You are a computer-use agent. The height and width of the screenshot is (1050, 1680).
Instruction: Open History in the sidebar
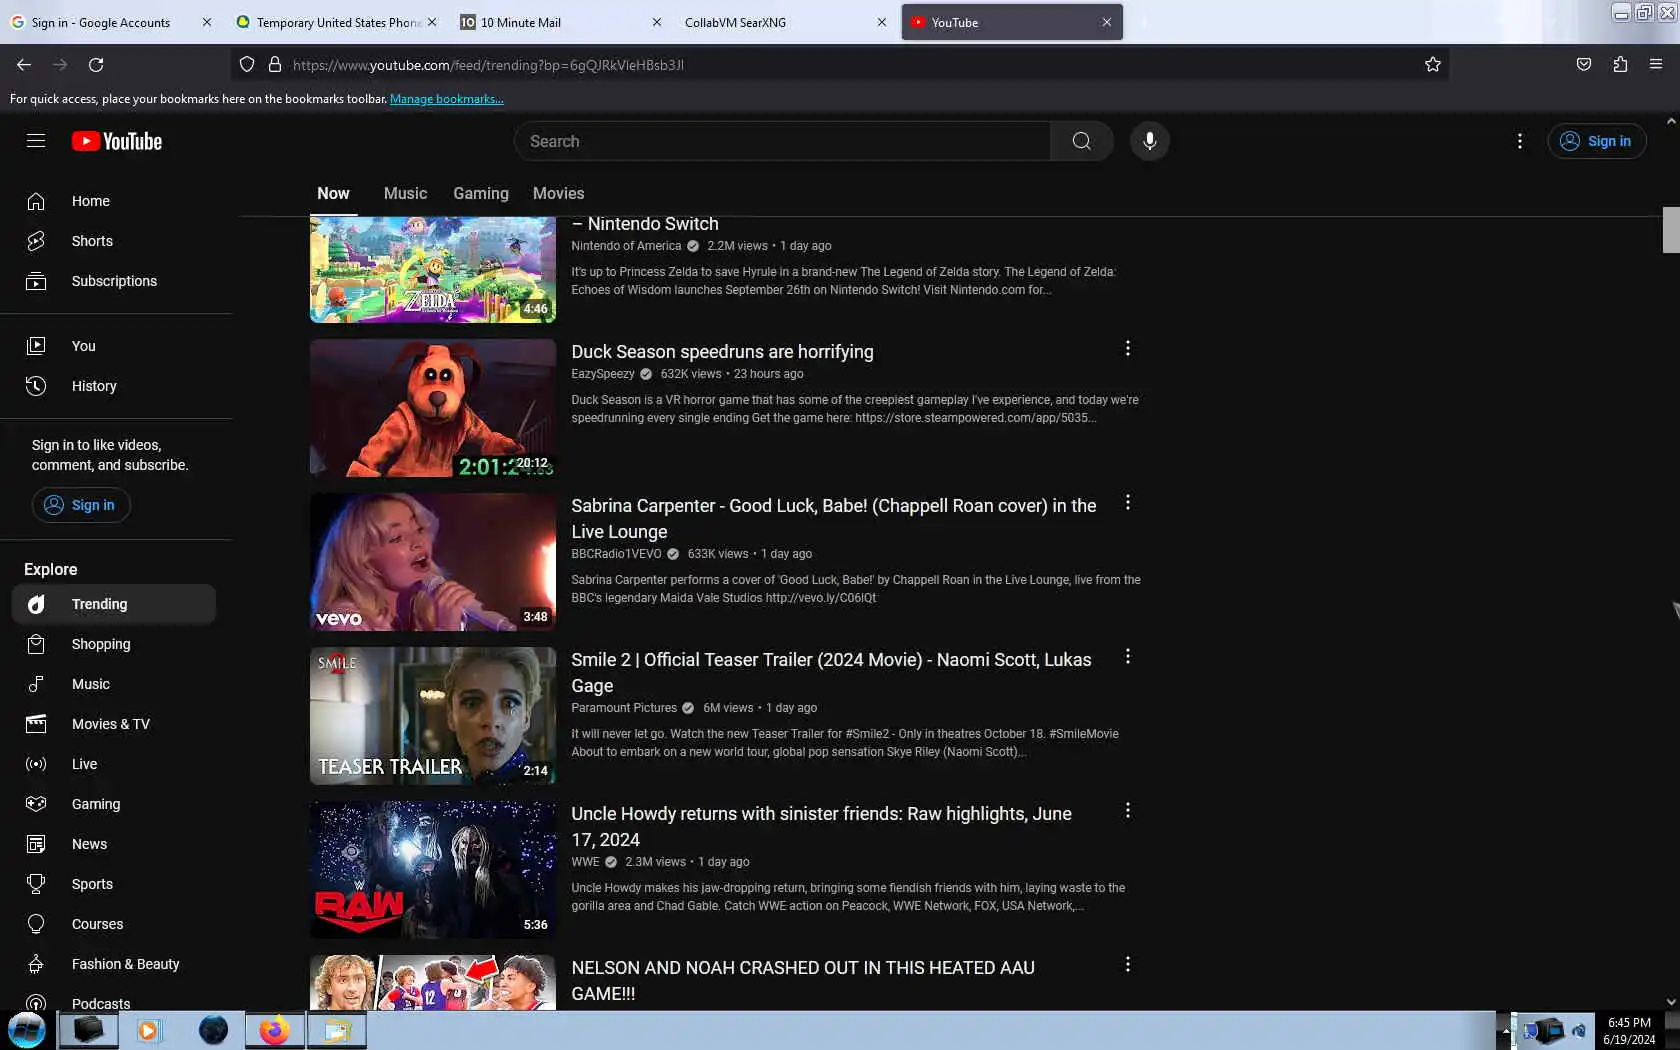pos(116,386)
